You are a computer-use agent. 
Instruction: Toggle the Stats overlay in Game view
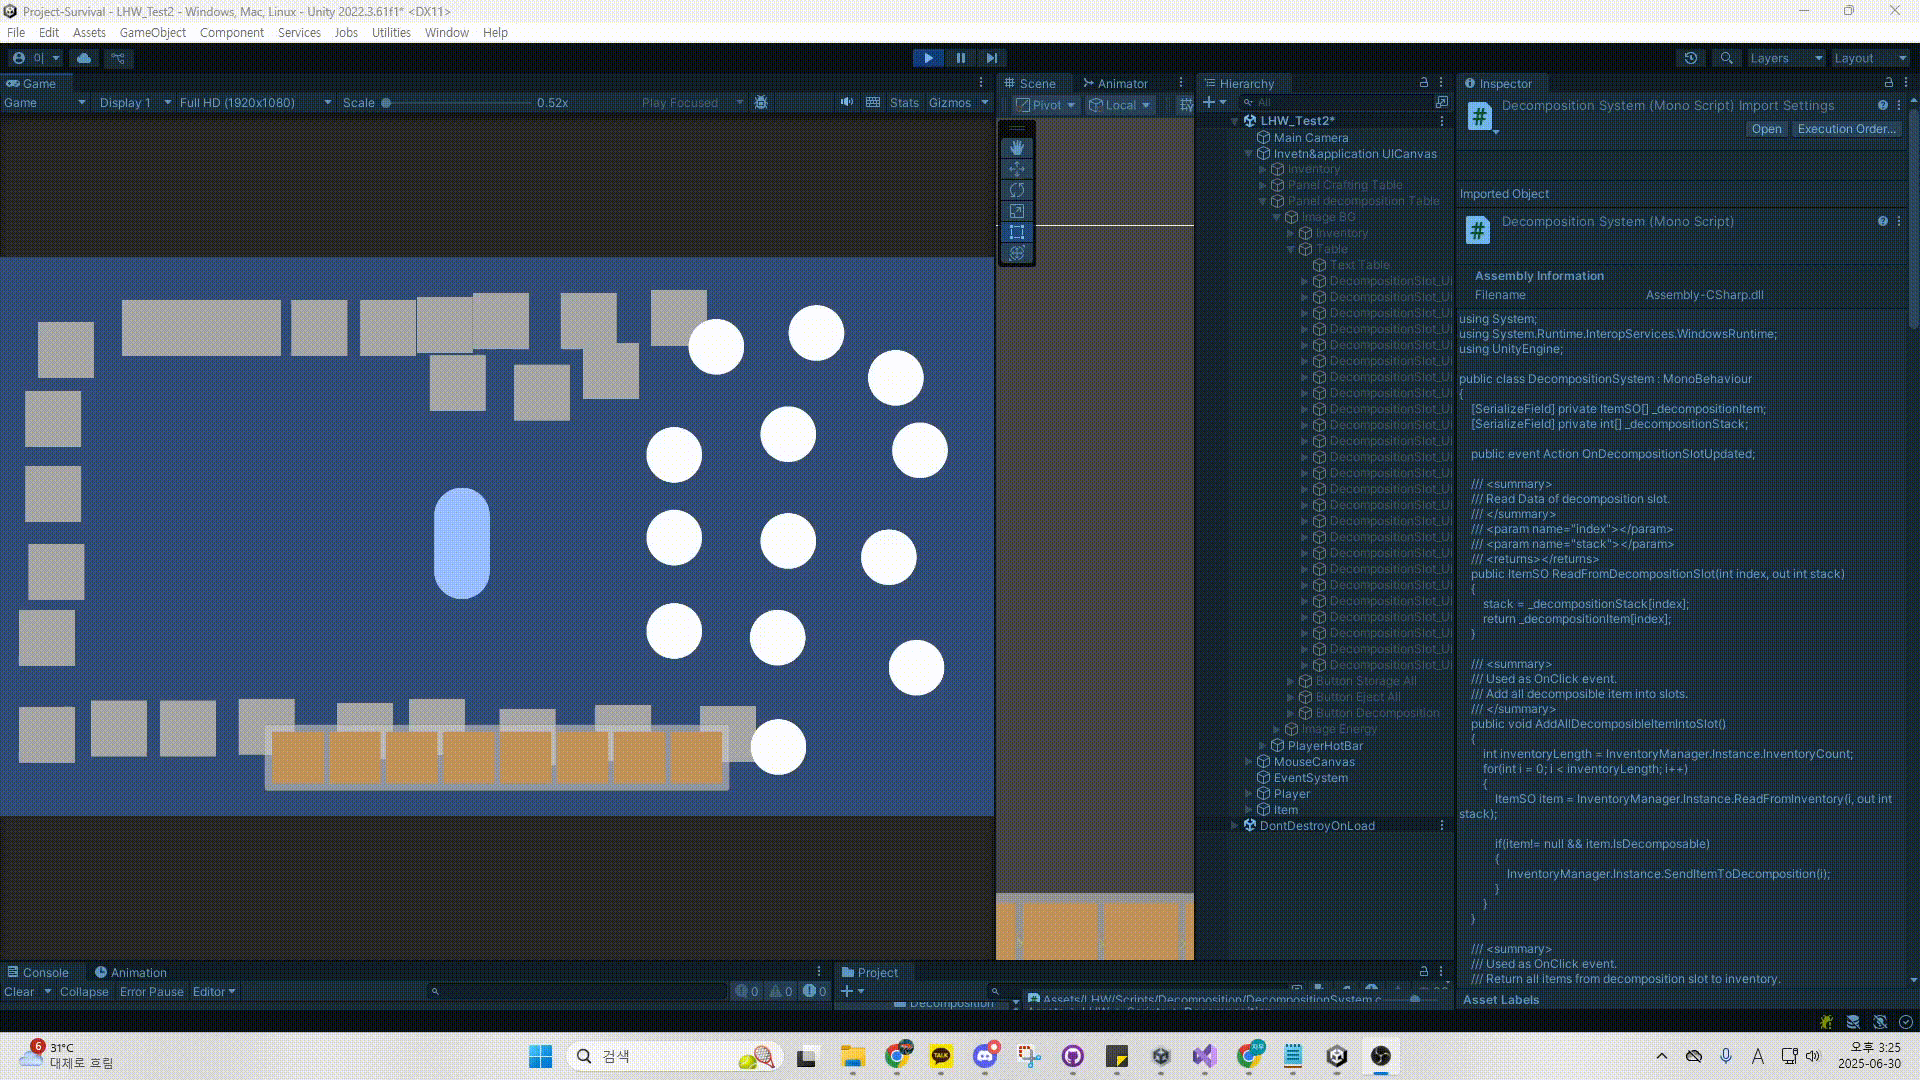[904, 102]
